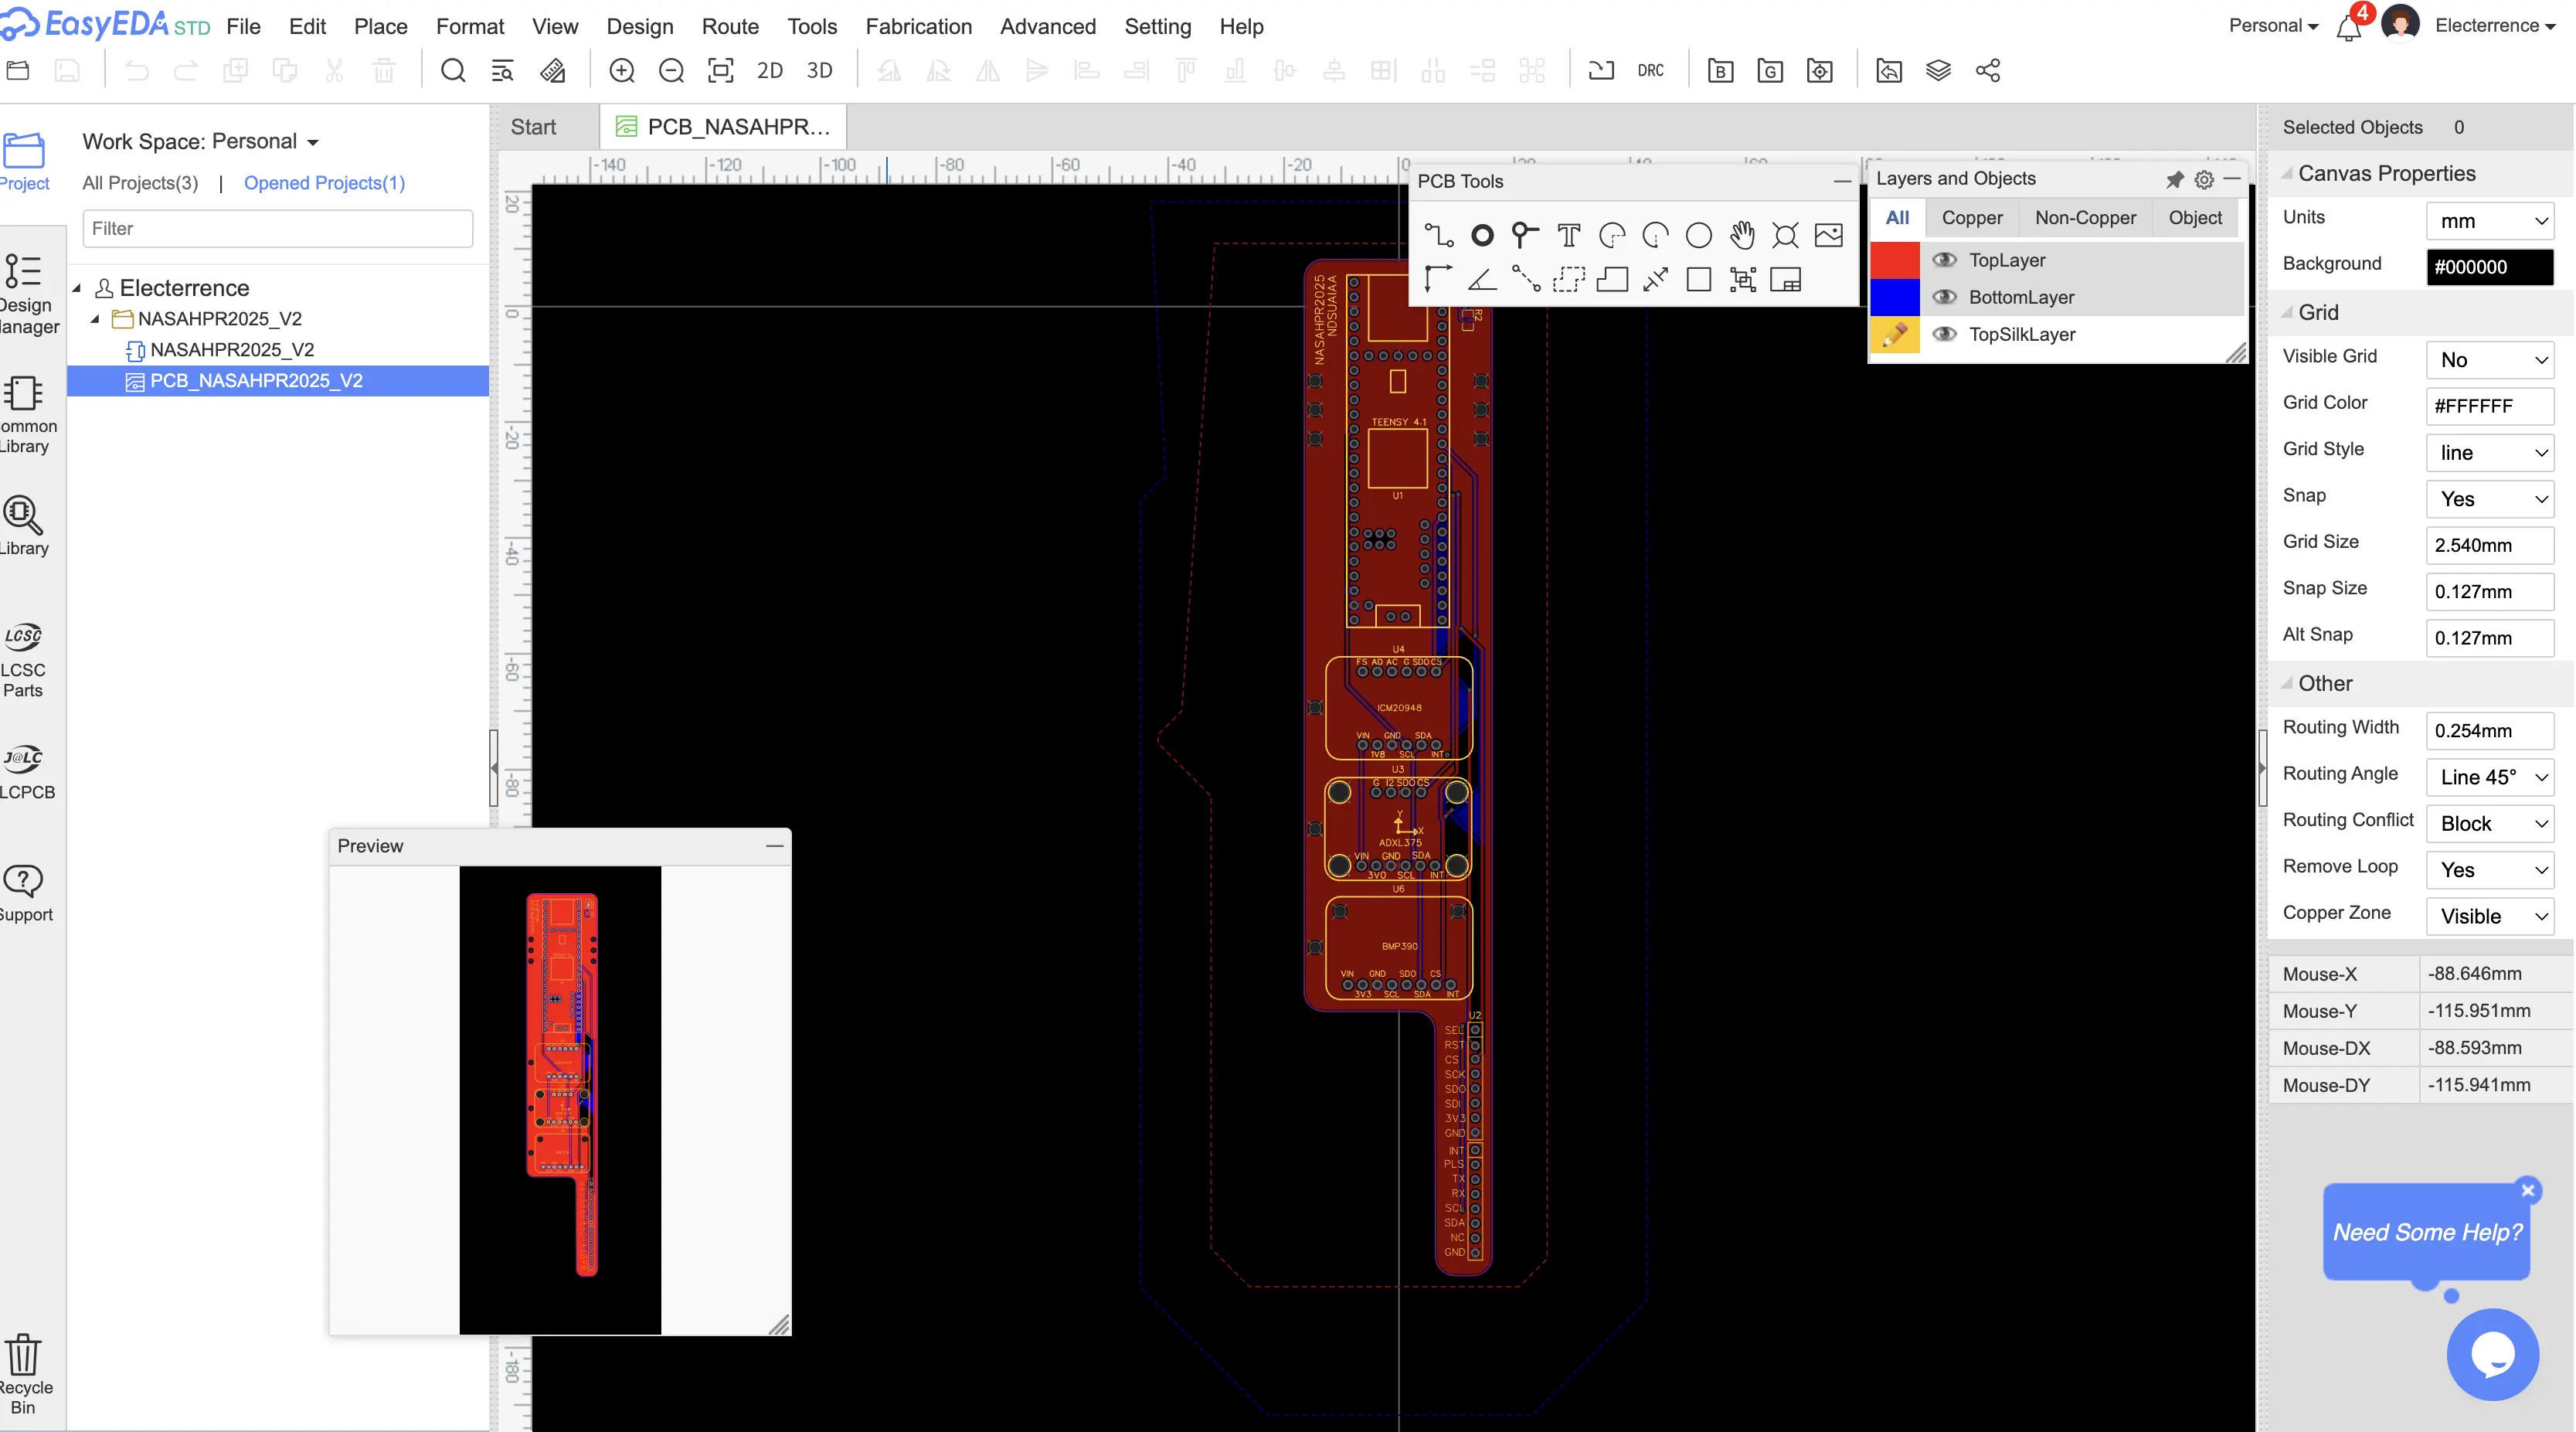The height and width of the screenshot is (1432, 2576).
Task: Switch to 3D view button
Action: (819, 71)
